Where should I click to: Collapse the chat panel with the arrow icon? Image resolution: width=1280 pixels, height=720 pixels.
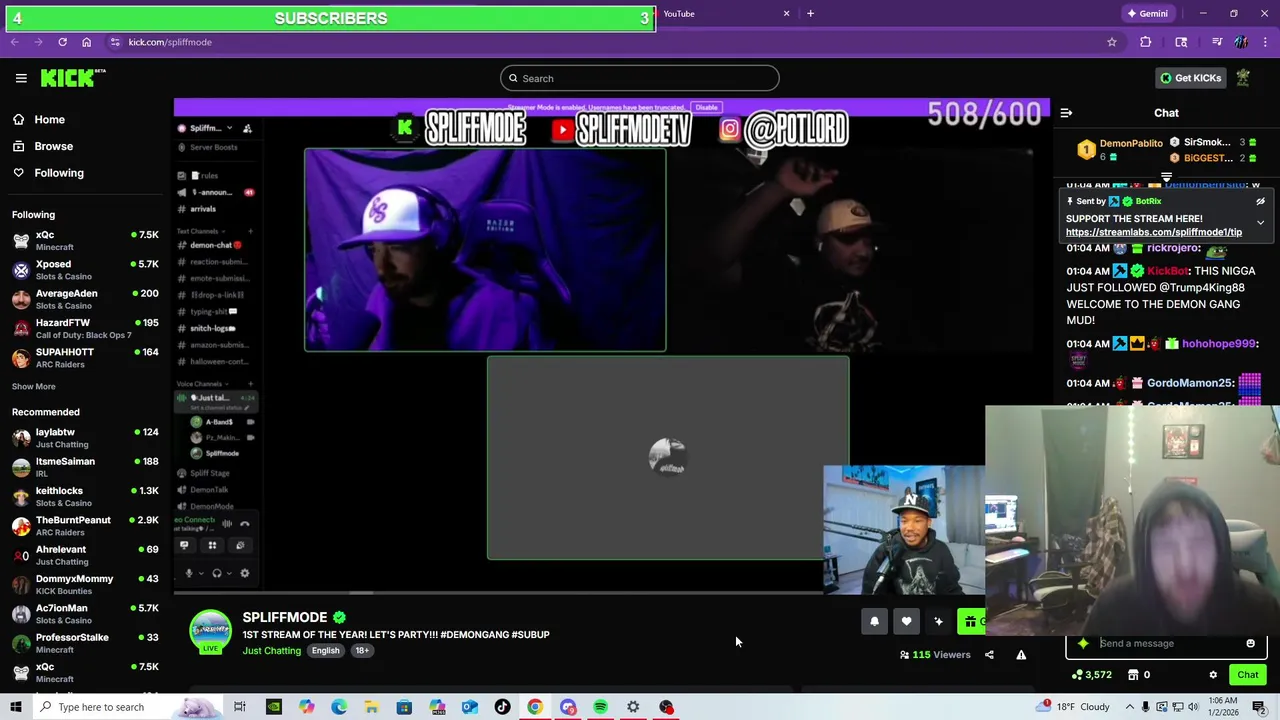click(x=1066, y=113)
